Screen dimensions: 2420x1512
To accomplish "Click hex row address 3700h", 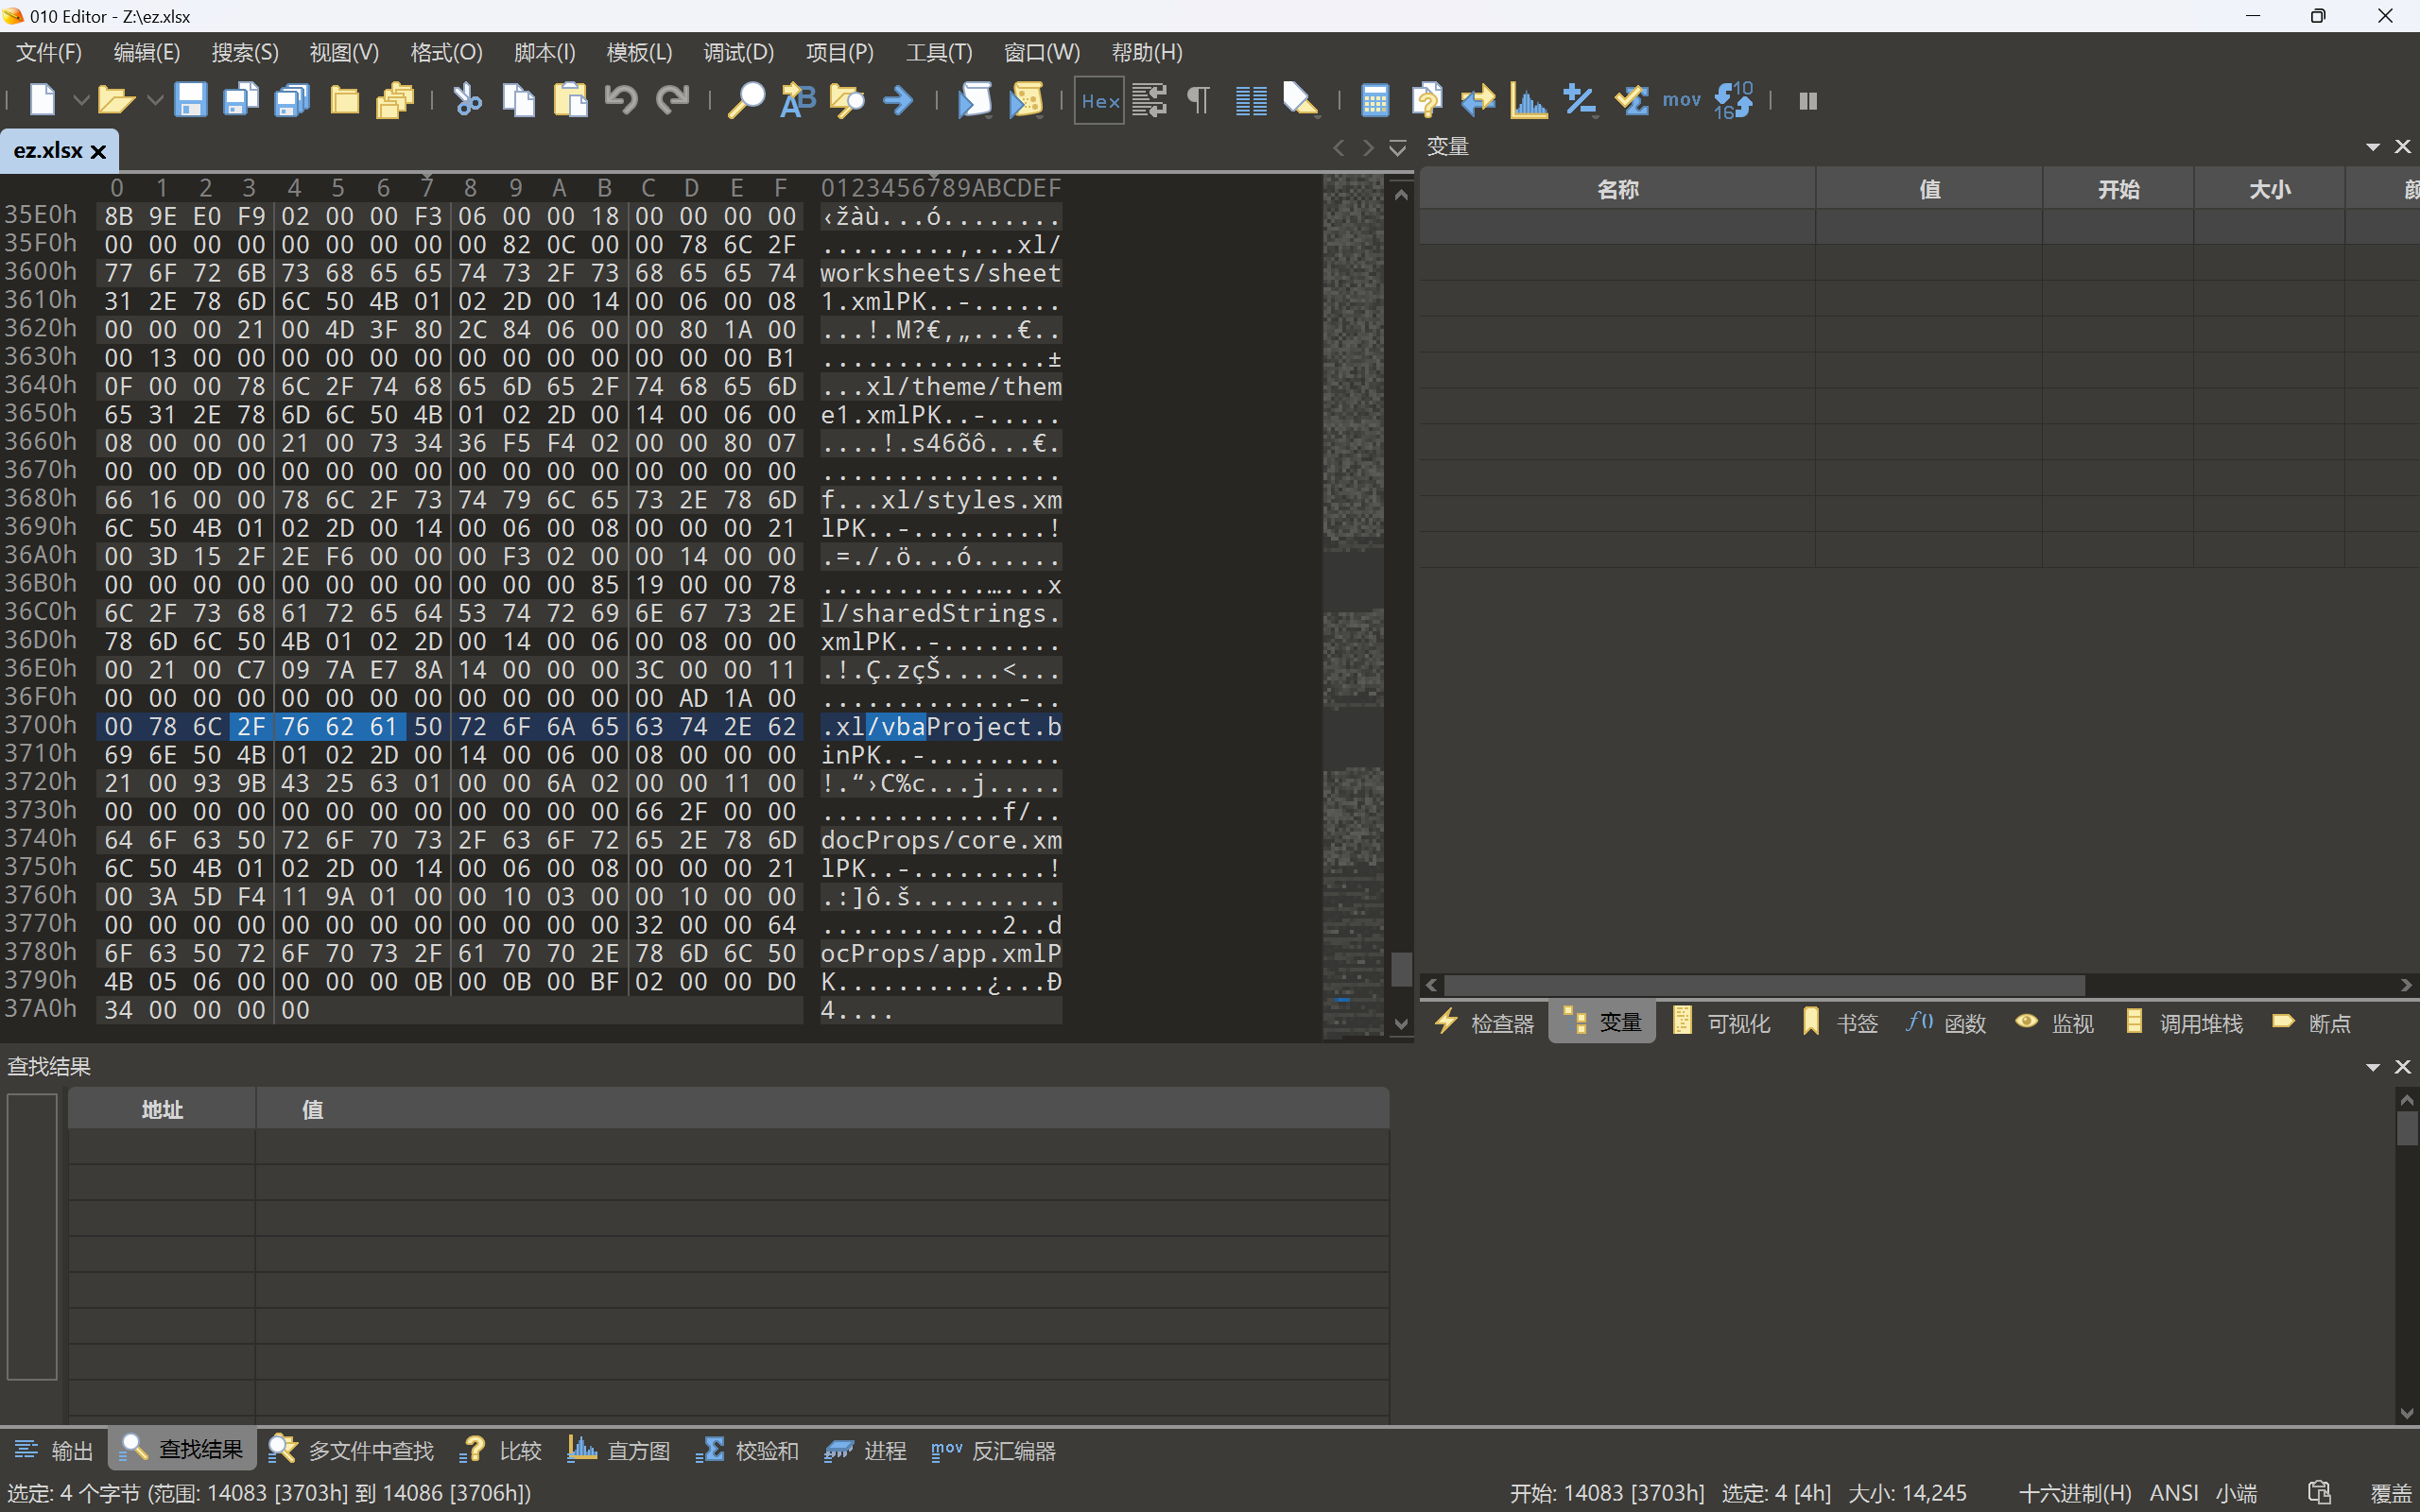I will pos(40,724).
